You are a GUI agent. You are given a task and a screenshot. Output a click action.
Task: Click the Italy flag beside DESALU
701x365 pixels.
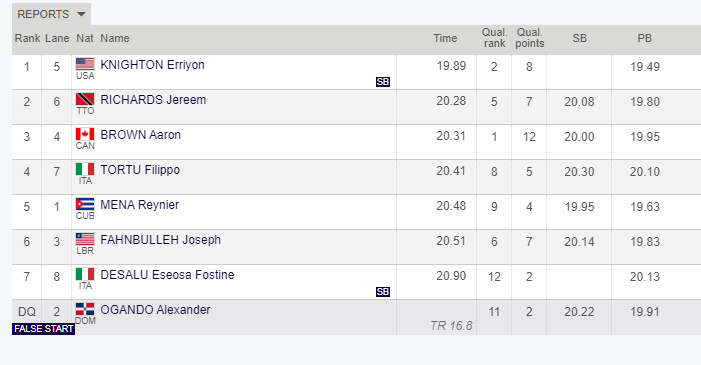pyautogui.click(x=85, y=274)
